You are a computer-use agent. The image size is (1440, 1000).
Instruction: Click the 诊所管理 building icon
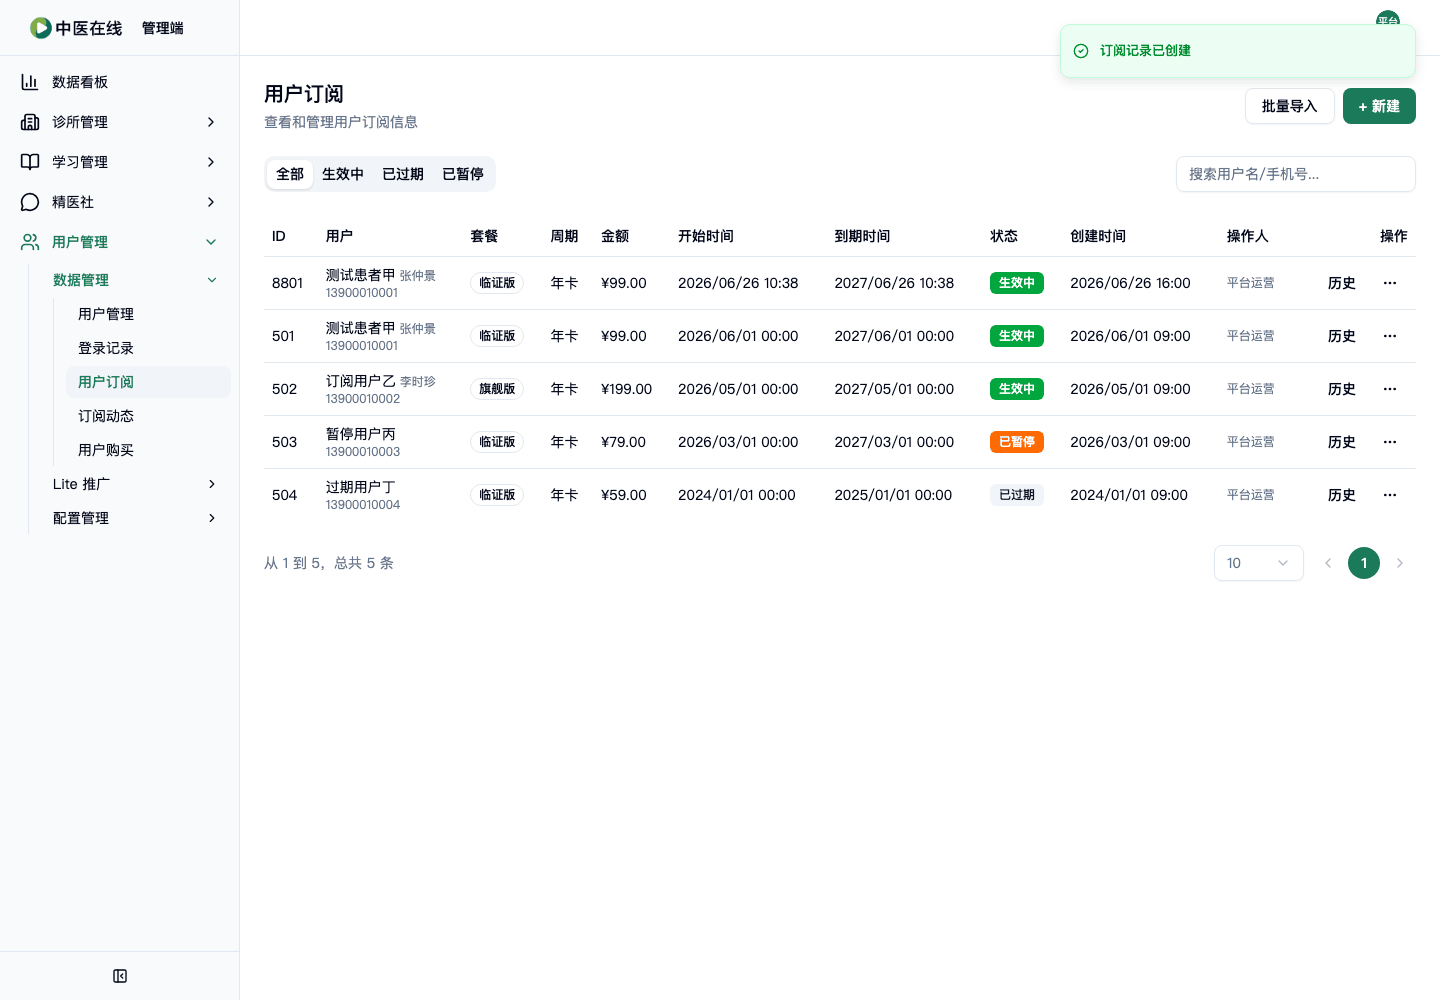coord(30,122)
